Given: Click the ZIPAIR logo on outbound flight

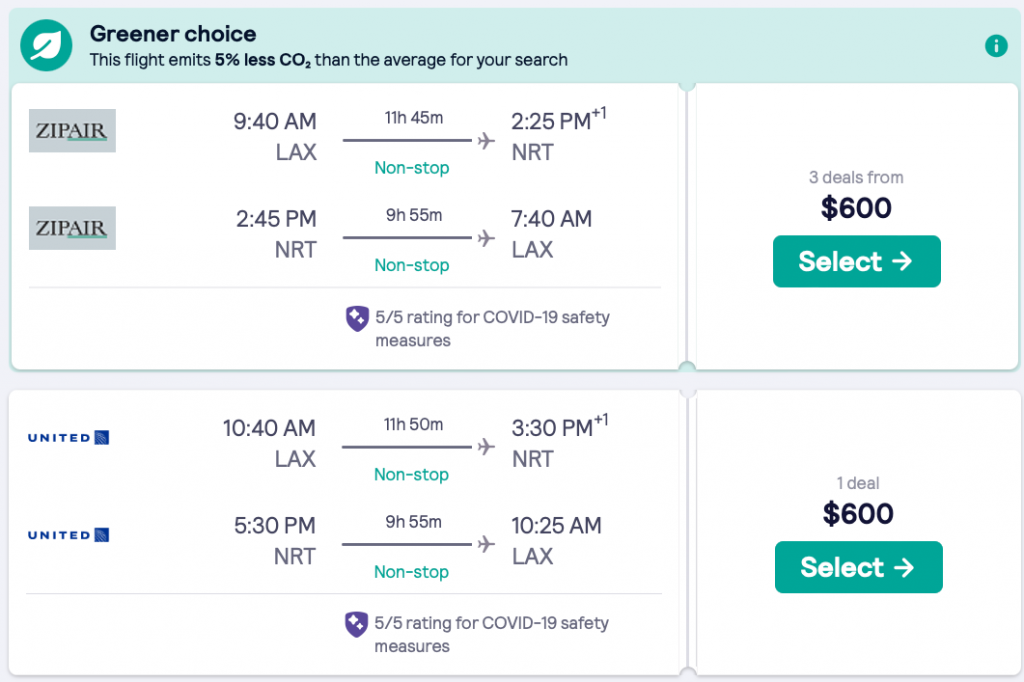Looking at the screenshot, I should (x=72, y=130).
